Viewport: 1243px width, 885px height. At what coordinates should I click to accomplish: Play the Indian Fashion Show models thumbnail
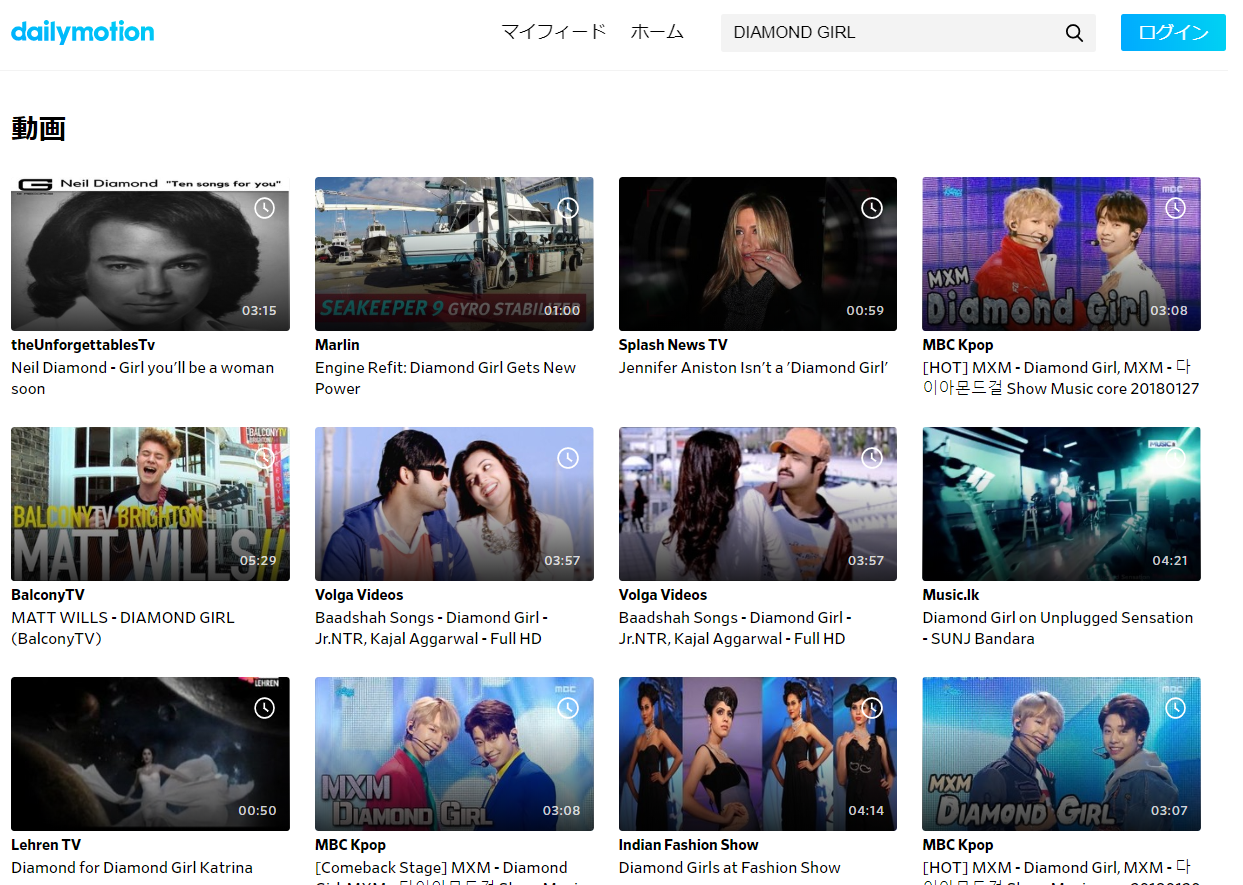(x=758, y=754)
